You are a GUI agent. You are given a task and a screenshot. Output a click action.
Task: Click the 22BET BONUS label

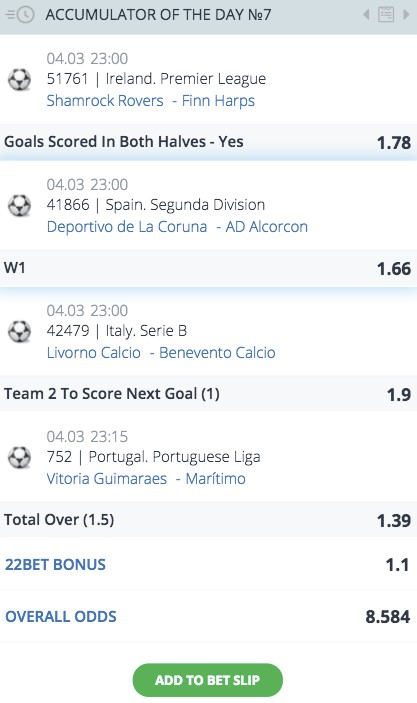(55, 564)
